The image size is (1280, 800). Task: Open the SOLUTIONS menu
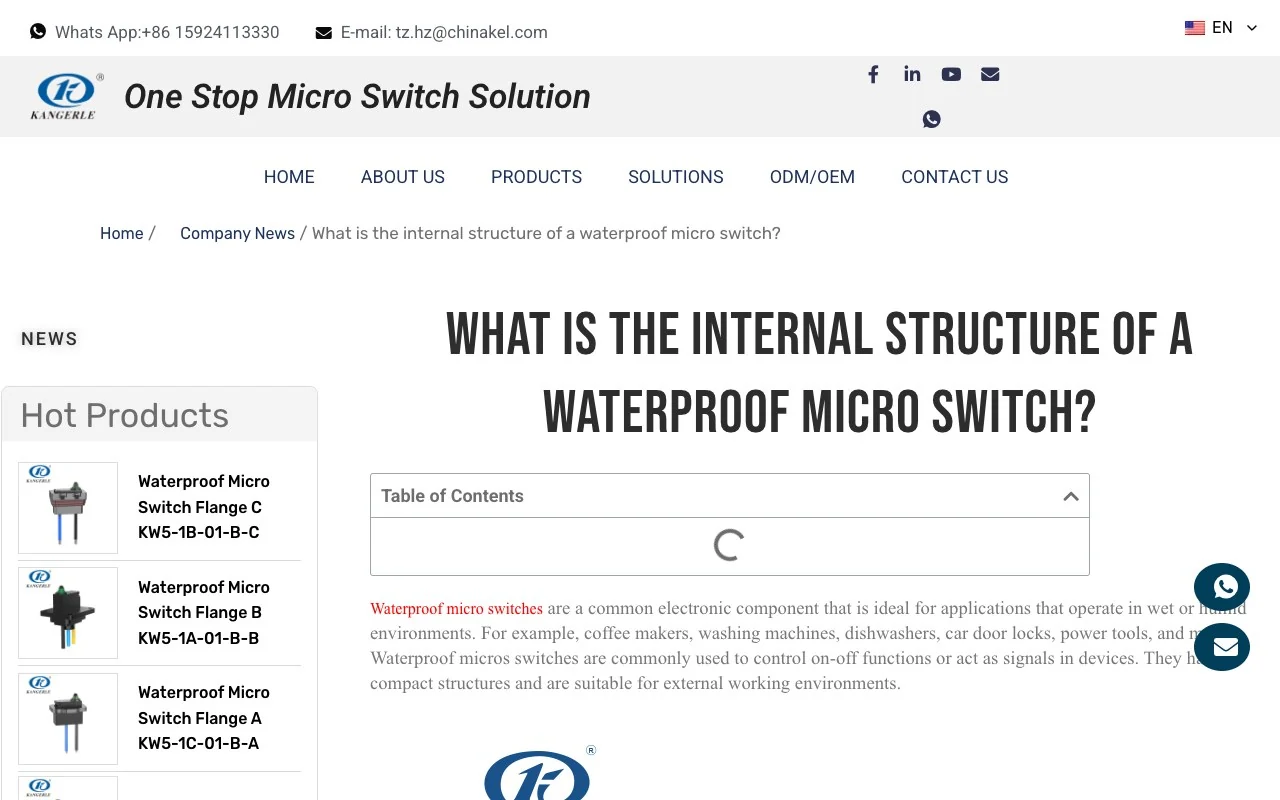[676, 177]
